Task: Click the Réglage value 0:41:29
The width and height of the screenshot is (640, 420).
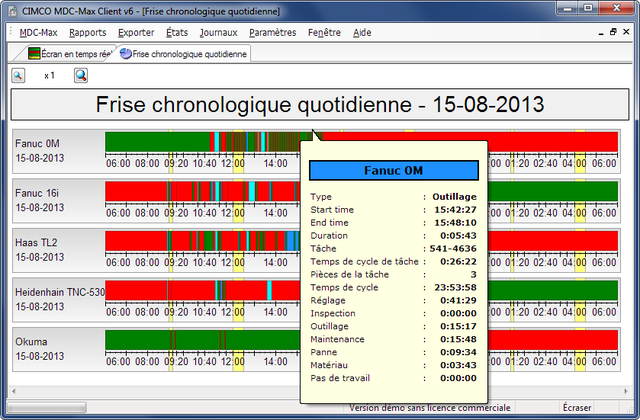Action: pyautogui.click(x=458, y=300)
